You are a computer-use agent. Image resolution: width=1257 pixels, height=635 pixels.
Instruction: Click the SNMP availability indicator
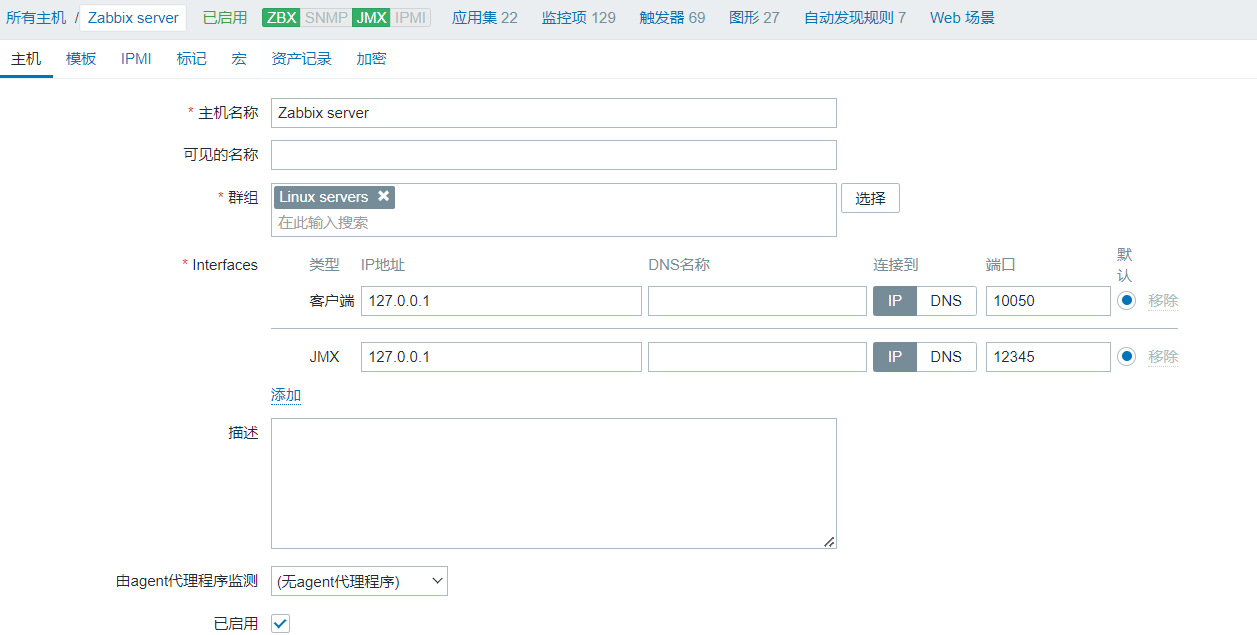tap(326, 18)
